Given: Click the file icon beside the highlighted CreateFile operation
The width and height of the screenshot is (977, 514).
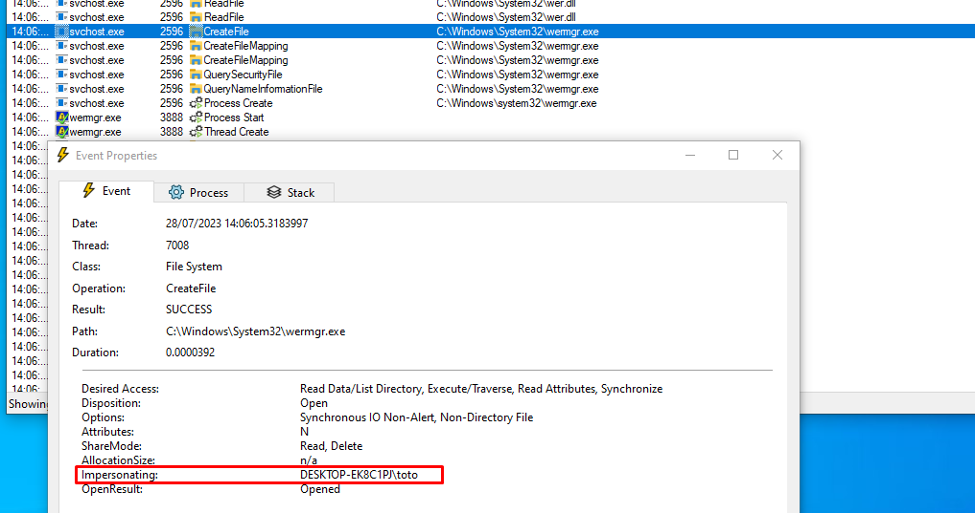Looking at the screenshot, I should click(x=196, y=31).
